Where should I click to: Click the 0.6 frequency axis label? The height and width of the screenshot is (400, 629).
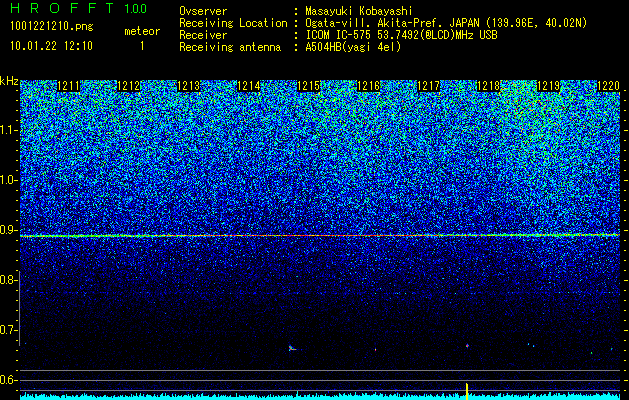pos(8,380)
